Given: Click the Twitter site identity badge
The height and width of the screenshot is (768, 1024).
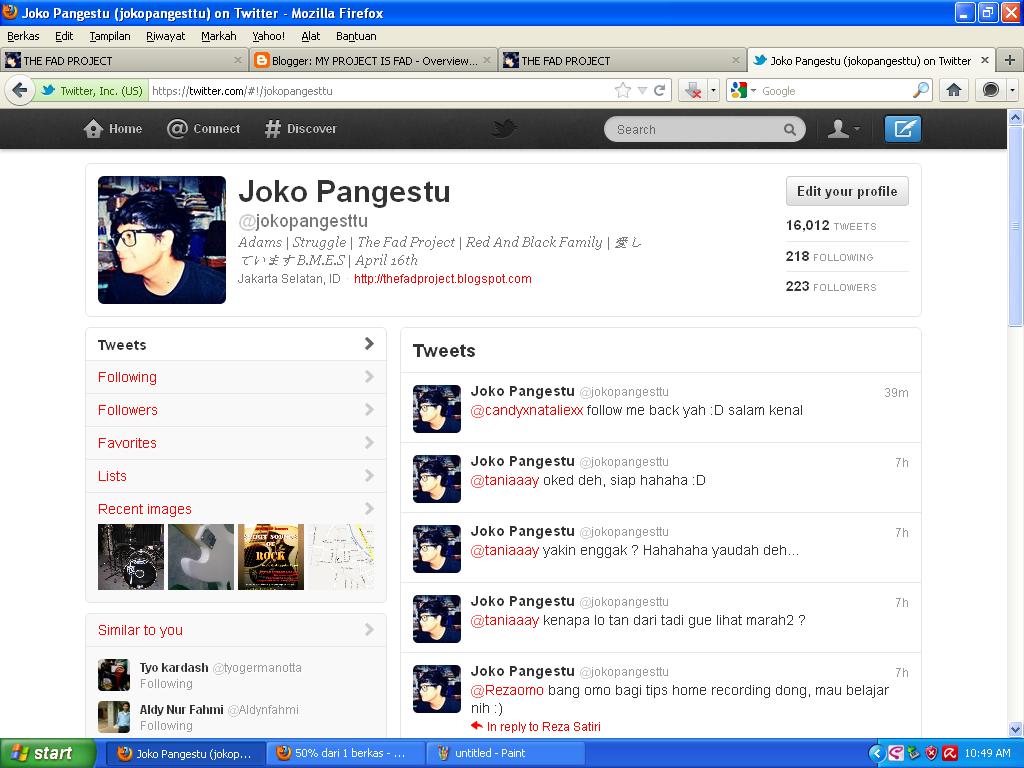Looking at the screenshot, I should tap(90, 91).
